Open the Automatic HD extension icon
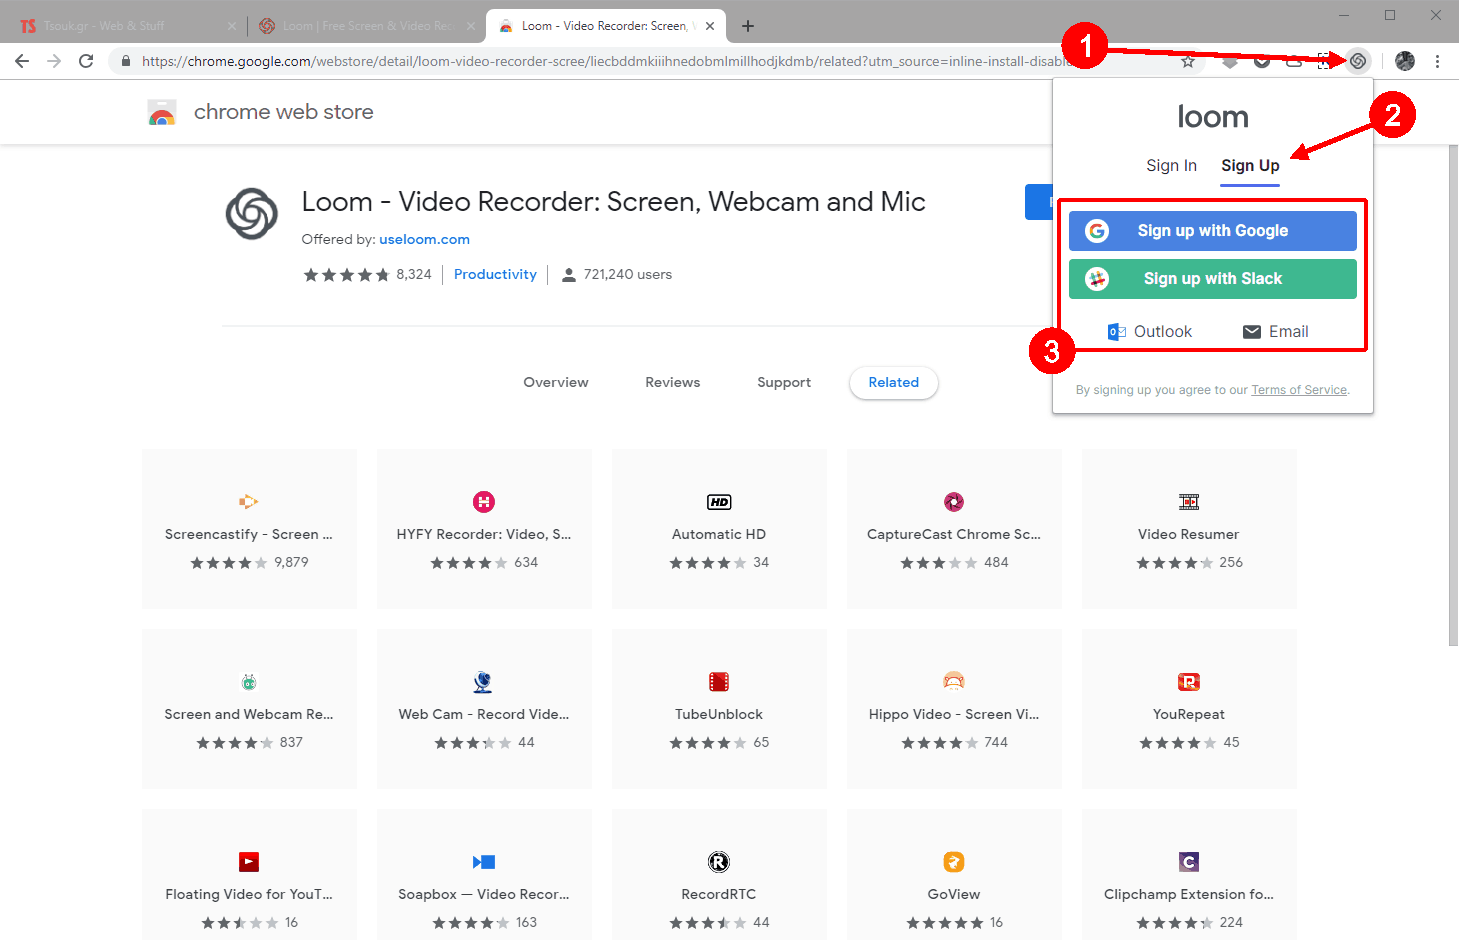This screenshot has width=1459, height=940. point(719,502)
